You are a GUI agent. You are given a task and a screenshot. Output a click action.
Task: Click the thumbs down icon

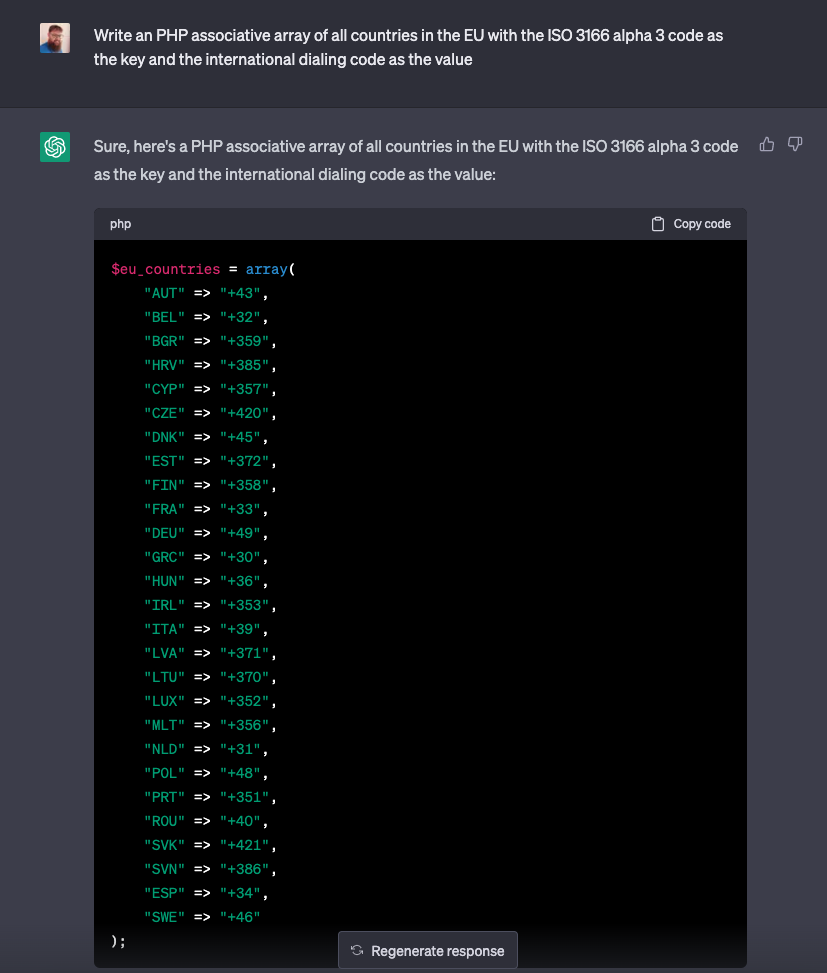(x=795, y=145)
